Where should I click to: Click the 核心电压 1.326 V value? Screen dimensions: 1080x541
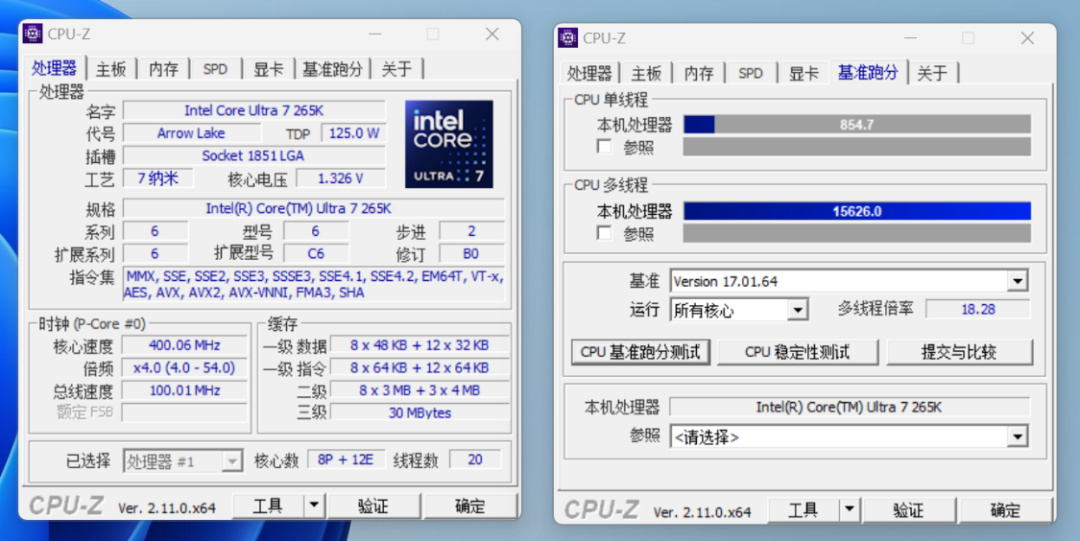click(340, 178)
